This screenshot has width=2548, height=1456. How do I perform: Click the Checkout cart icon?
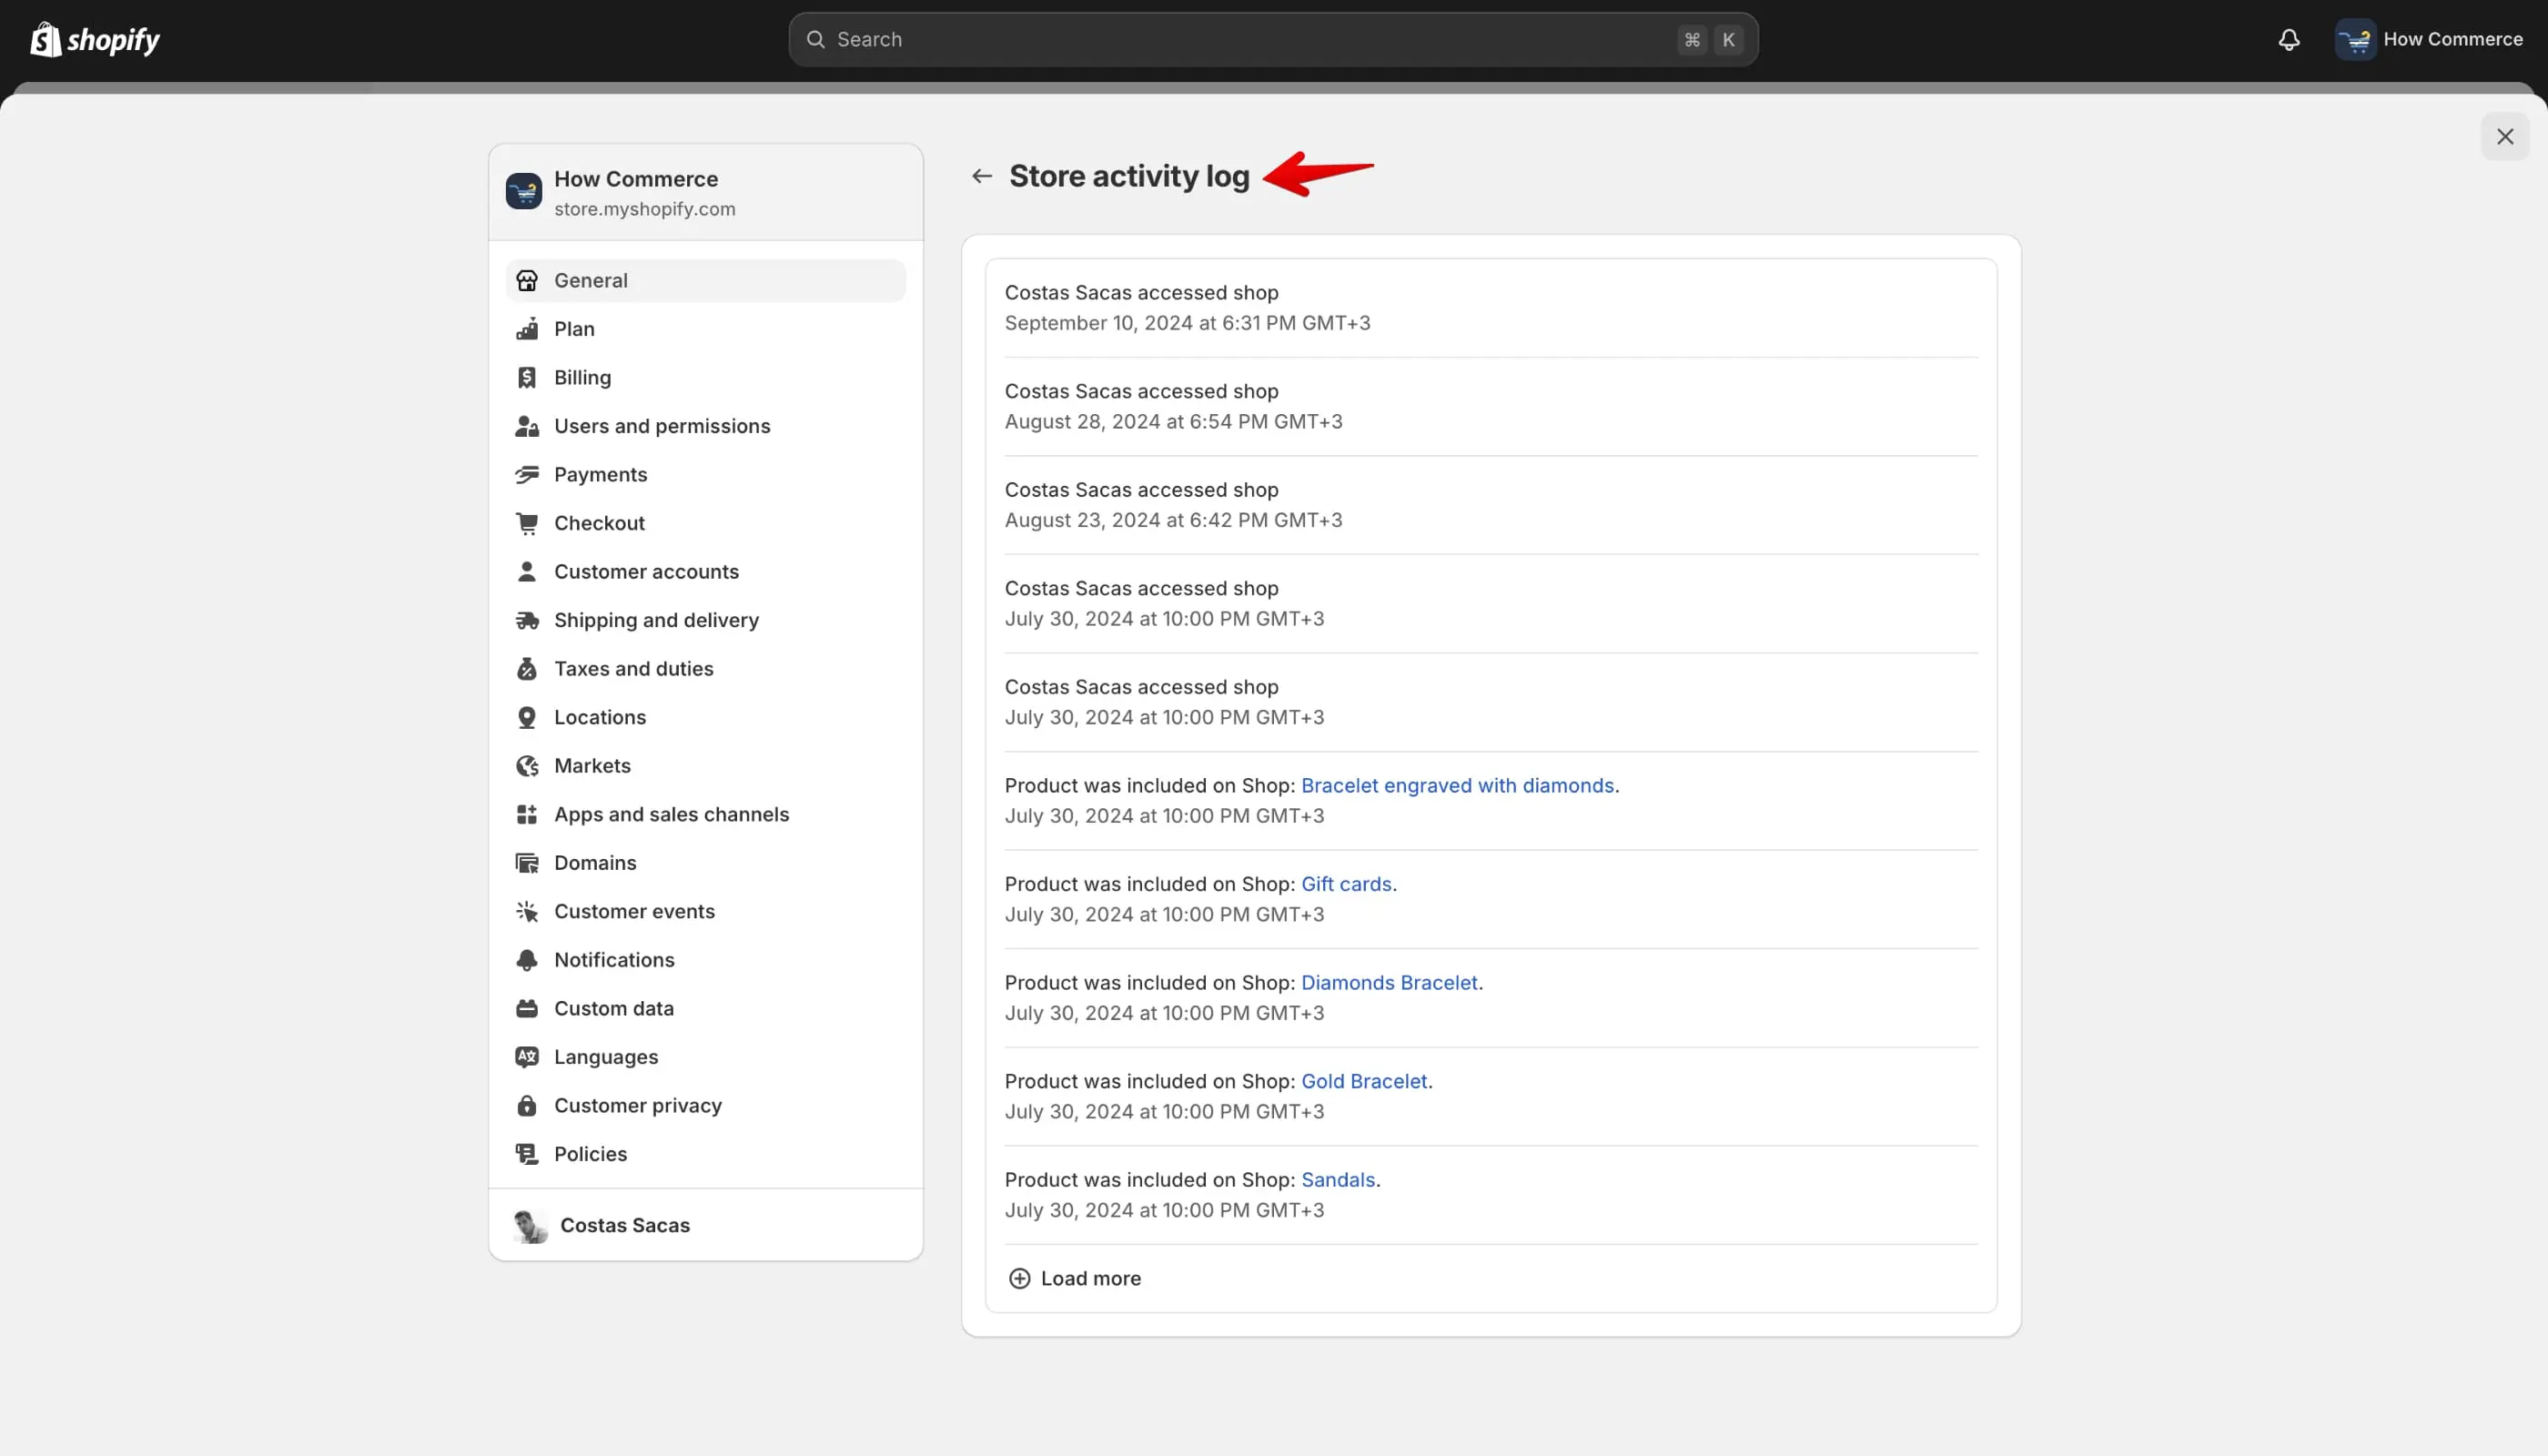point(527,523)
